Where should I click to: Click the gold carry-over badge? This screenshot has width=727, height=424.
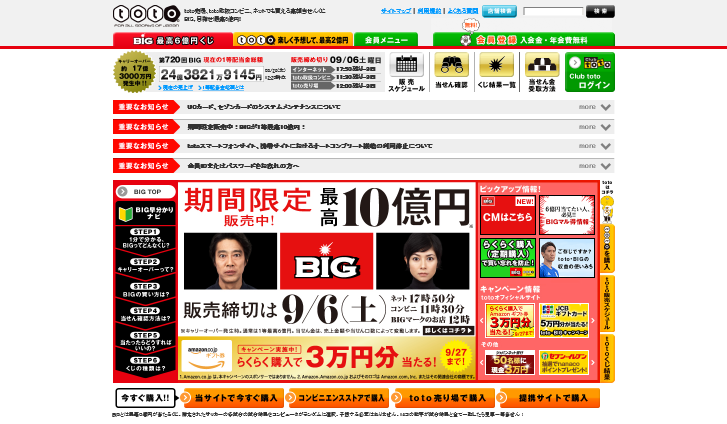coord(135,72)
